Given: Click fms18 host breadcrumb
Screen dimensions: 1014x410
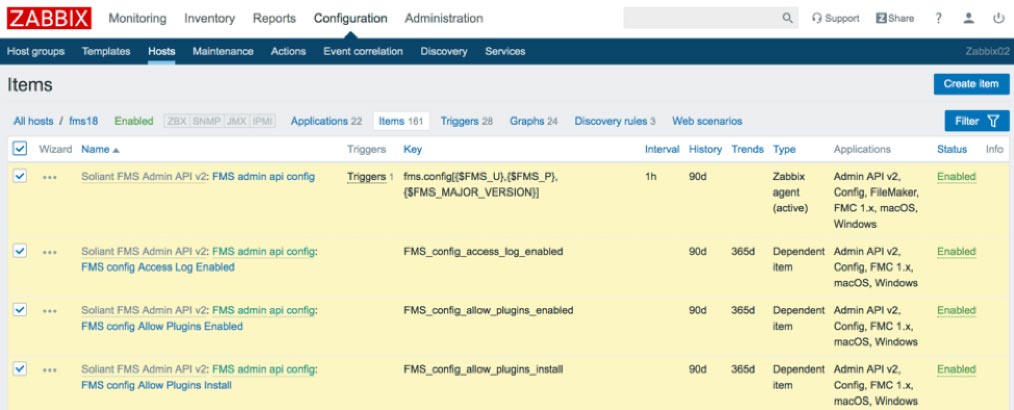Looking at the screenshot, I should 83,121.
